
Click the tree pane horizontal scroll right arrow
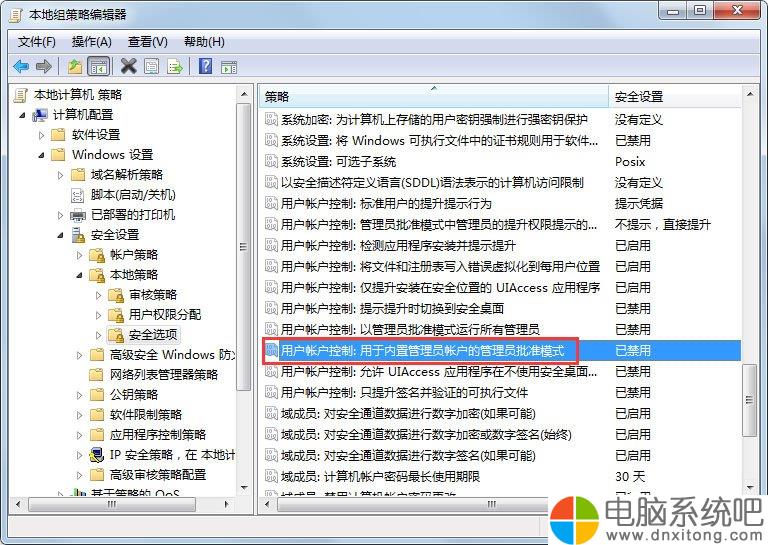(226, 504)
